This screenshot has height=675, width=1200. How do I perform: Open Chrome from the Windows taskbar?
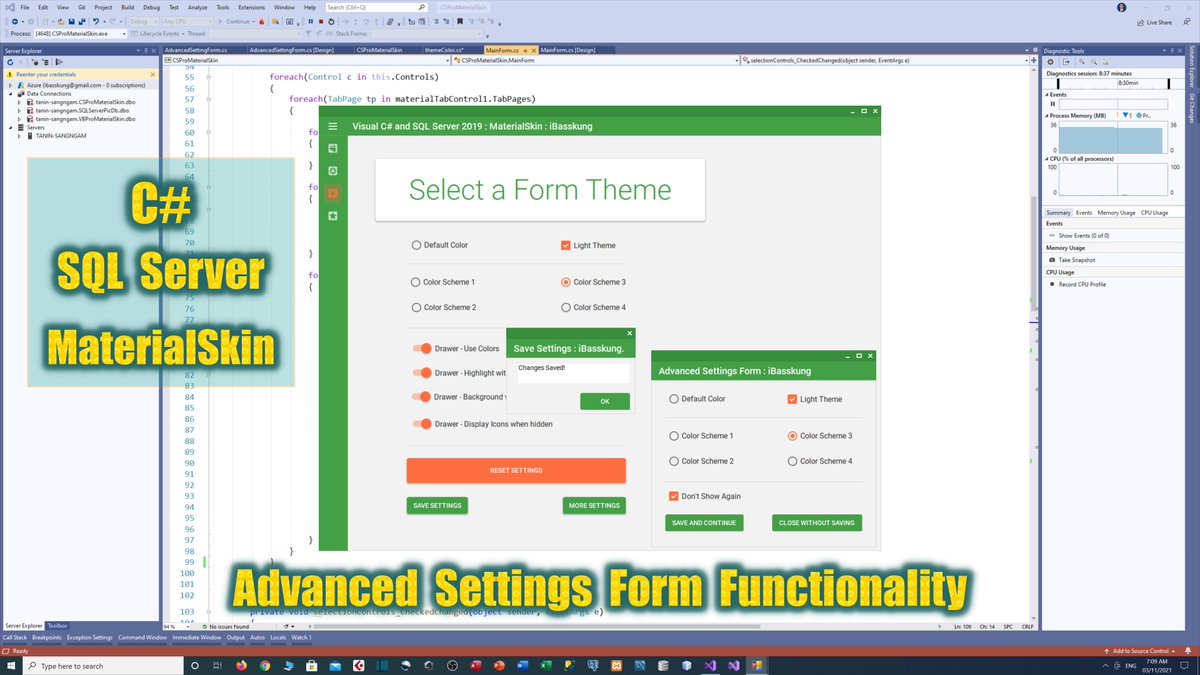tap(265, 665)
